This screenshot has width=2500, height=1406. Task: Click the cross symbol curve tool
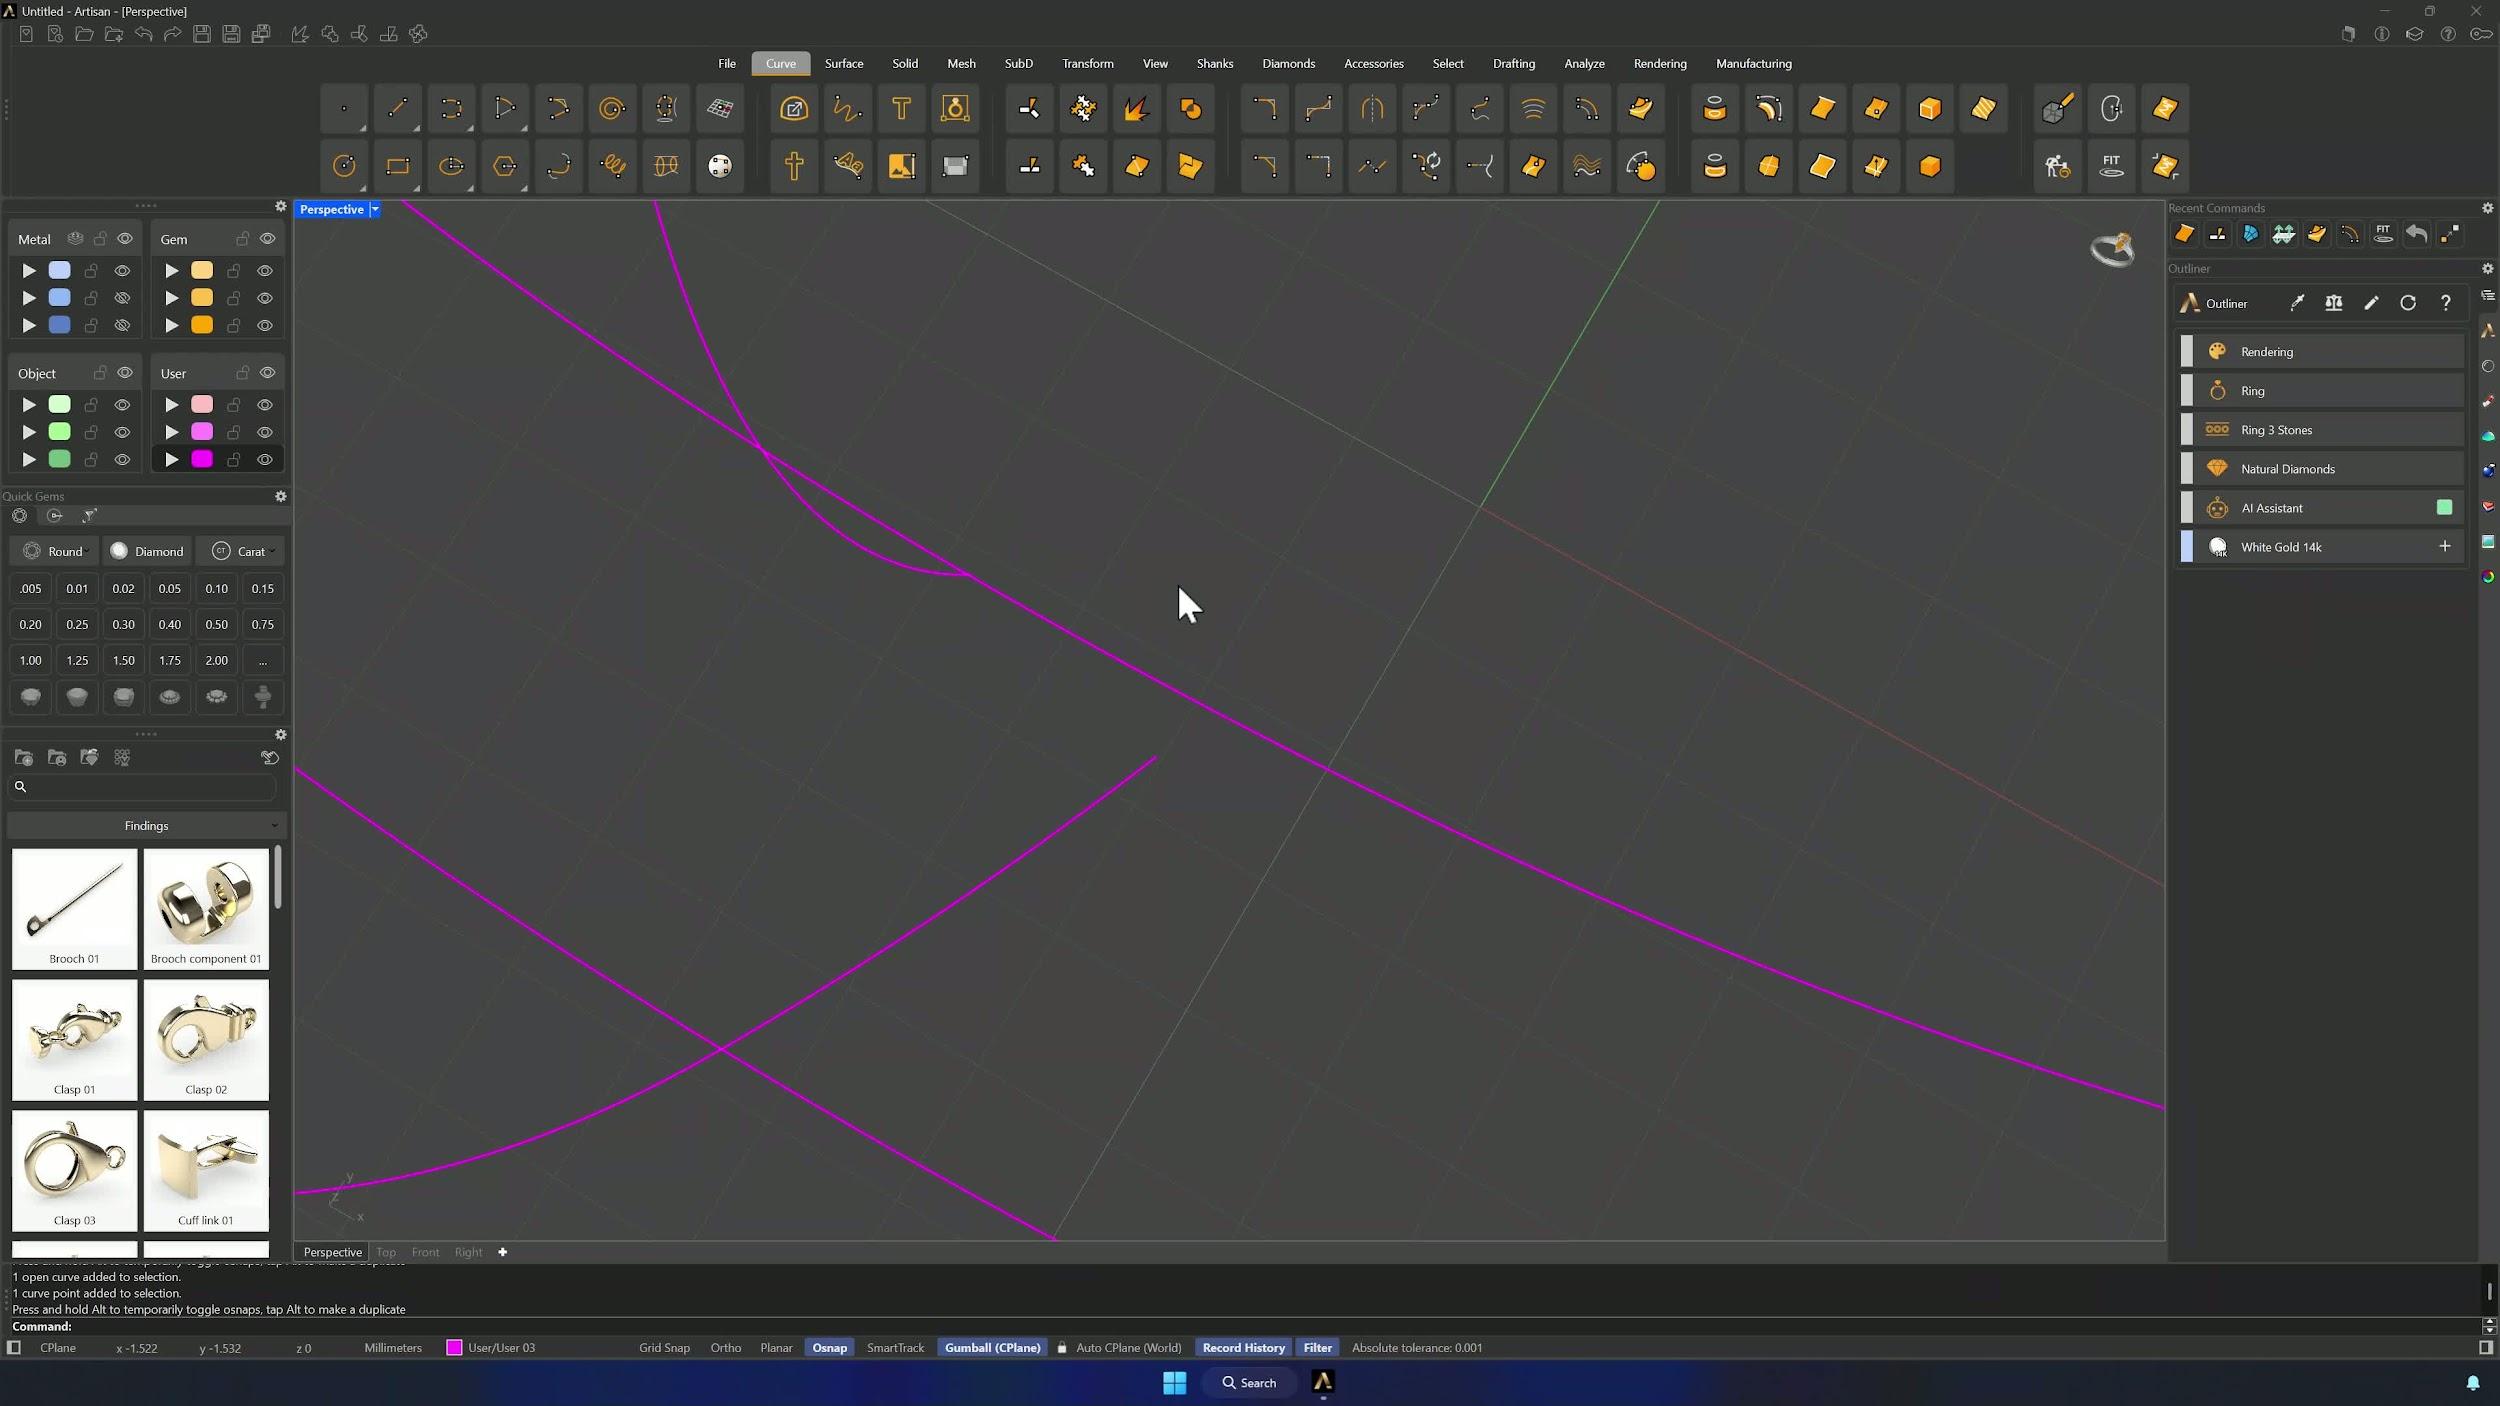794,166
